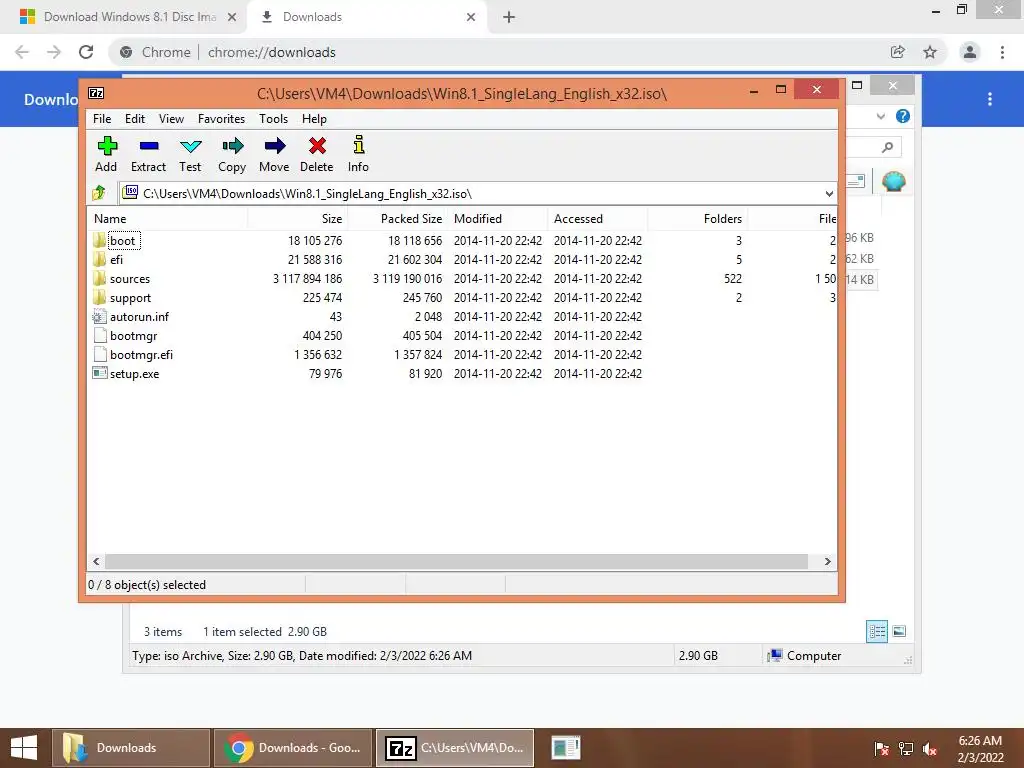The image size is (1024, 768).
Task: Click Chrome share page icon
Action: [898, 52]
